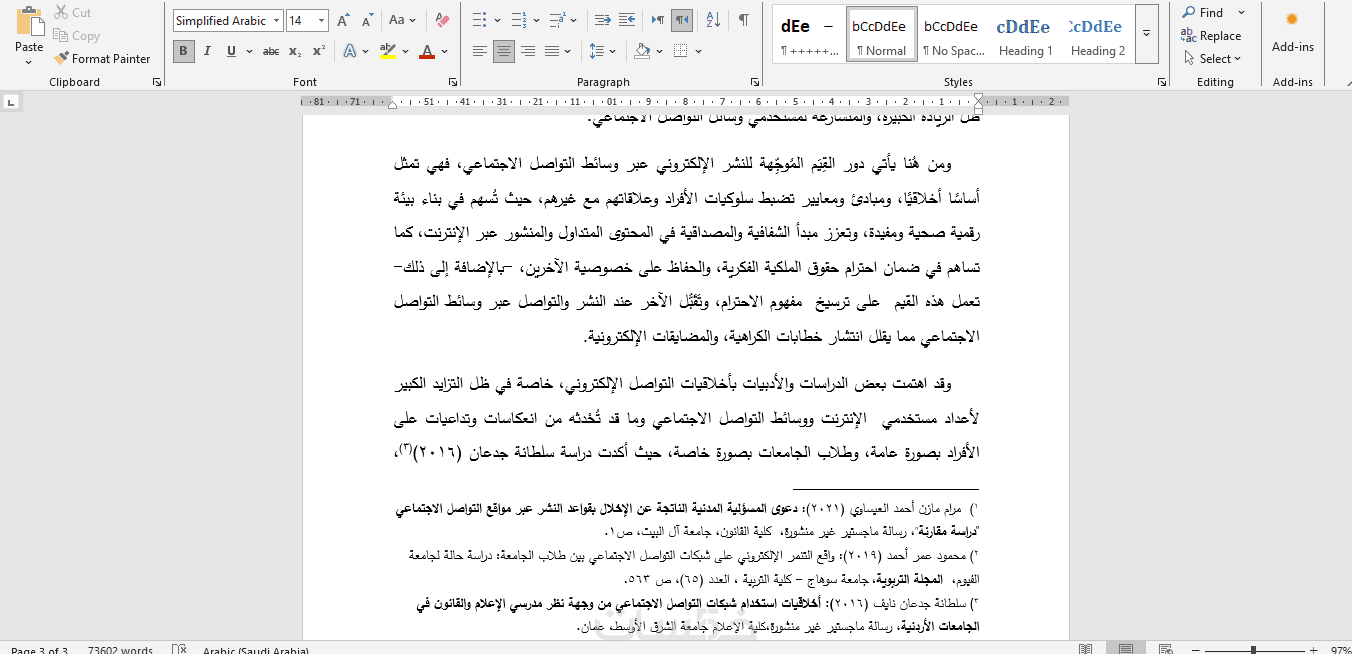
Task: Click the Format Painter tool
Action: point(102,59)
